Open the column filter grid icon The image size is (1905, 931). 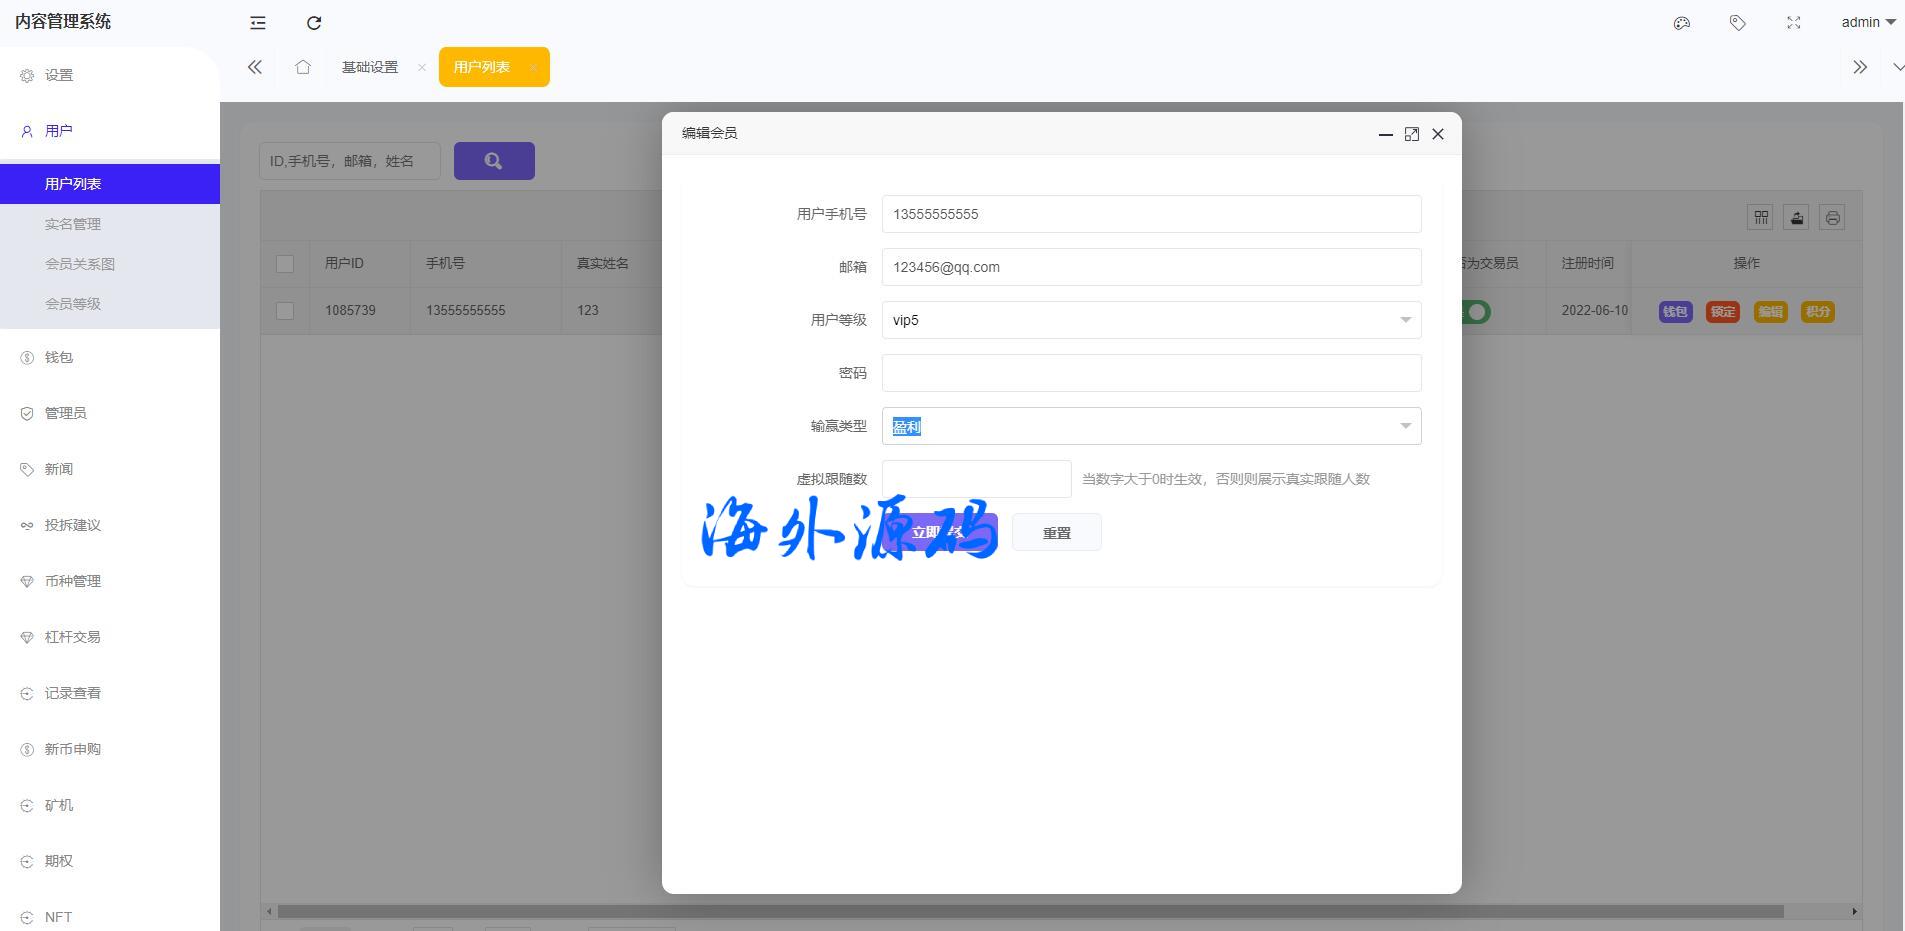point(1761,218)
